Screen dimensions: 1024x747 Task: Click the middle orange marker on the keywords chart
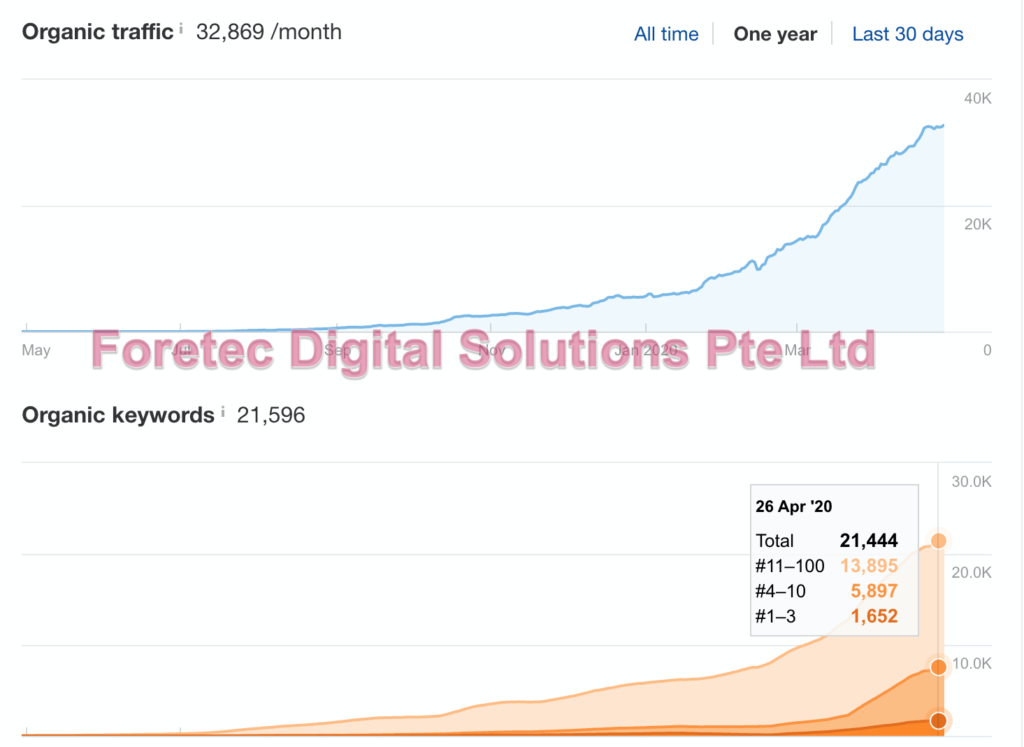(x=938, y=667)
